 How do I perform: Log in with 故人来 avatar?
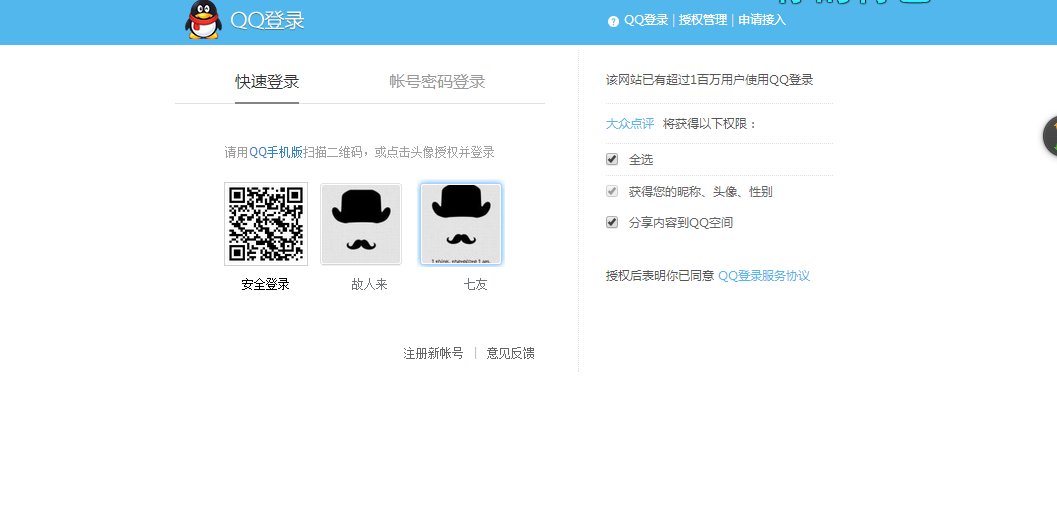point(361,224)
